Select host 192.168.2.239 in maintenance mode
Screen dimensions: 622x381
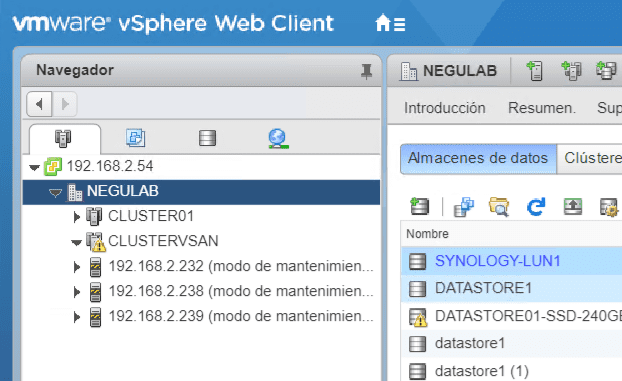pyautogui.click(x=241, y=316)
